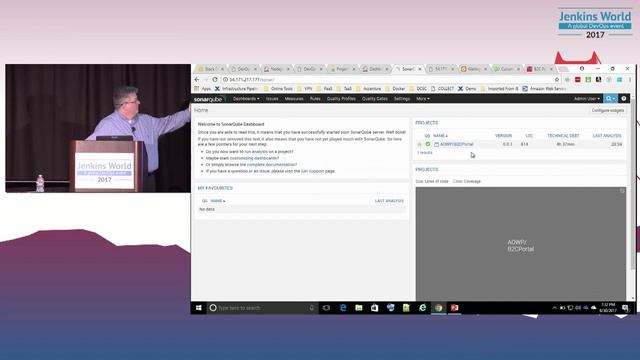Open the Action Center notification icon

[x=625, y=308]
